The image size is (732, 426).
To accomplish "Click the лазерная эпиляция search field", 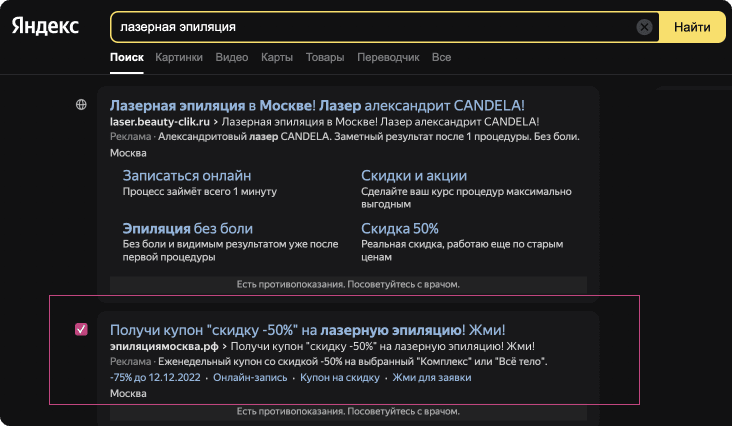I will [370, 27].
